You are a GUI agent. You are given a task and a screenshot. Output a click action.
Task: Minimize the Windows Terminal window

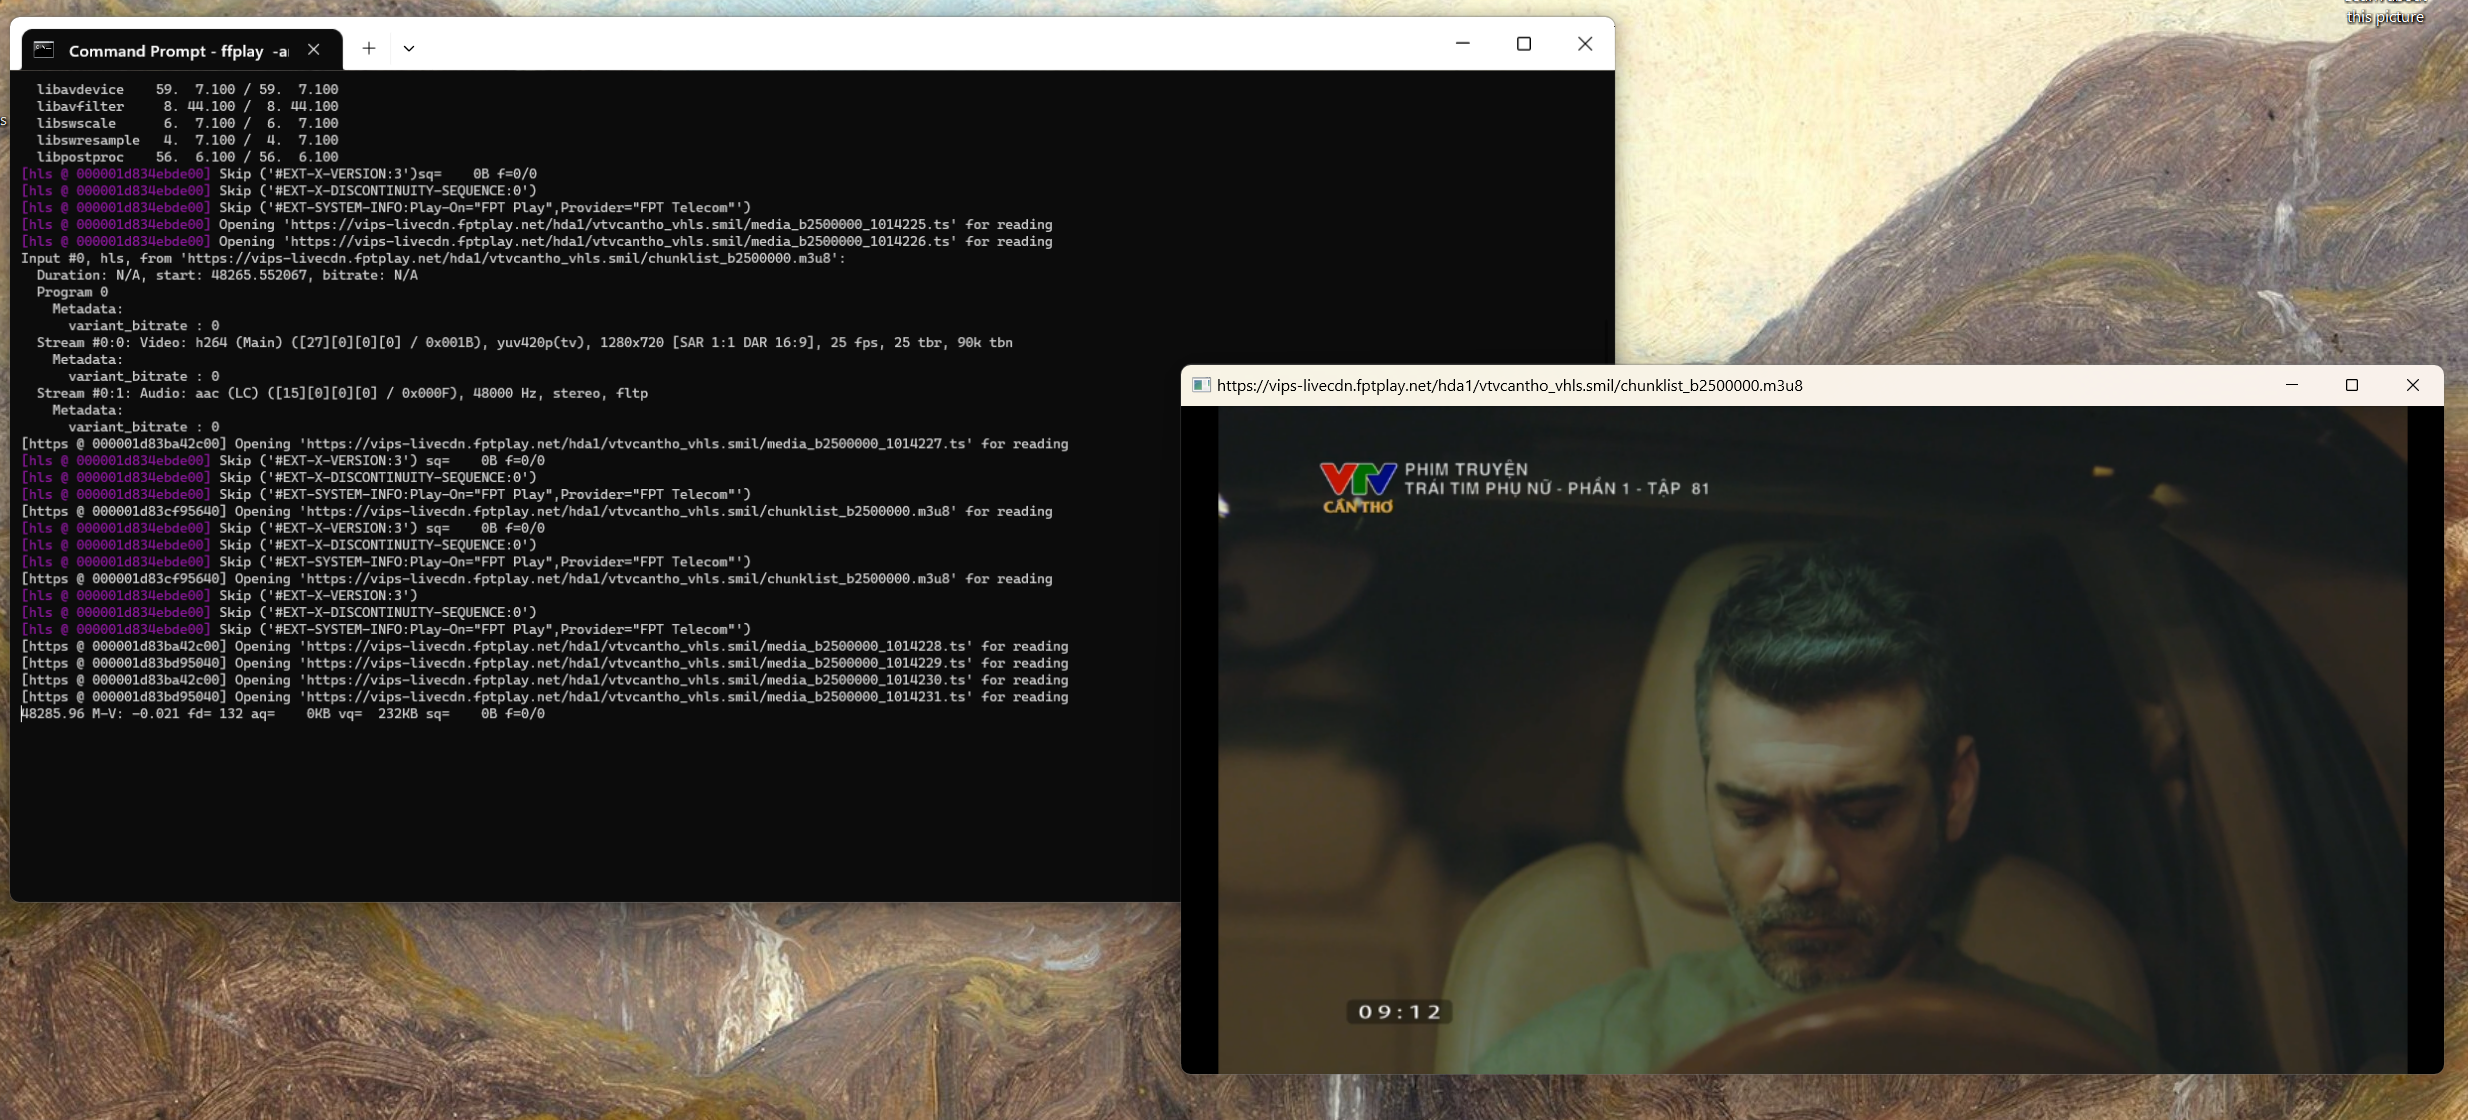click(x=1462, y=43)
